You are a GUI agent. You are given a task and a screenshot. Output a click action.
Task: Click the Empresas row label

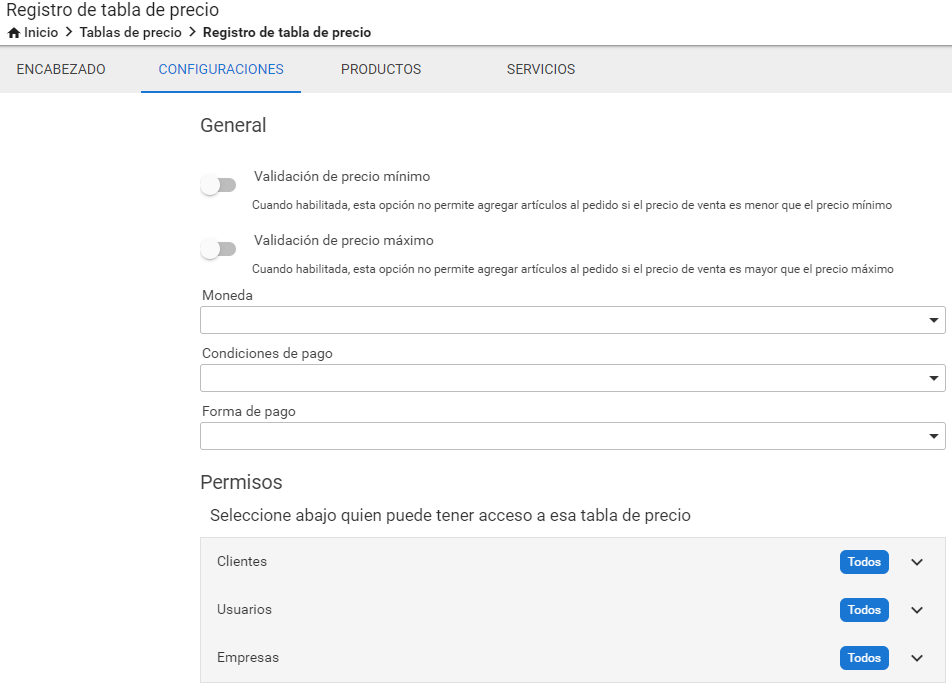(248, 658)
